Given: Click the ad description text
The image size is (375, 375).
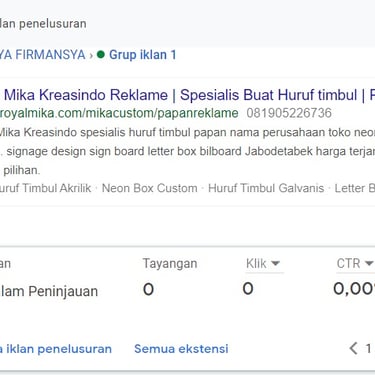Looking at the screenshot, I should click(x=187, y=151).
